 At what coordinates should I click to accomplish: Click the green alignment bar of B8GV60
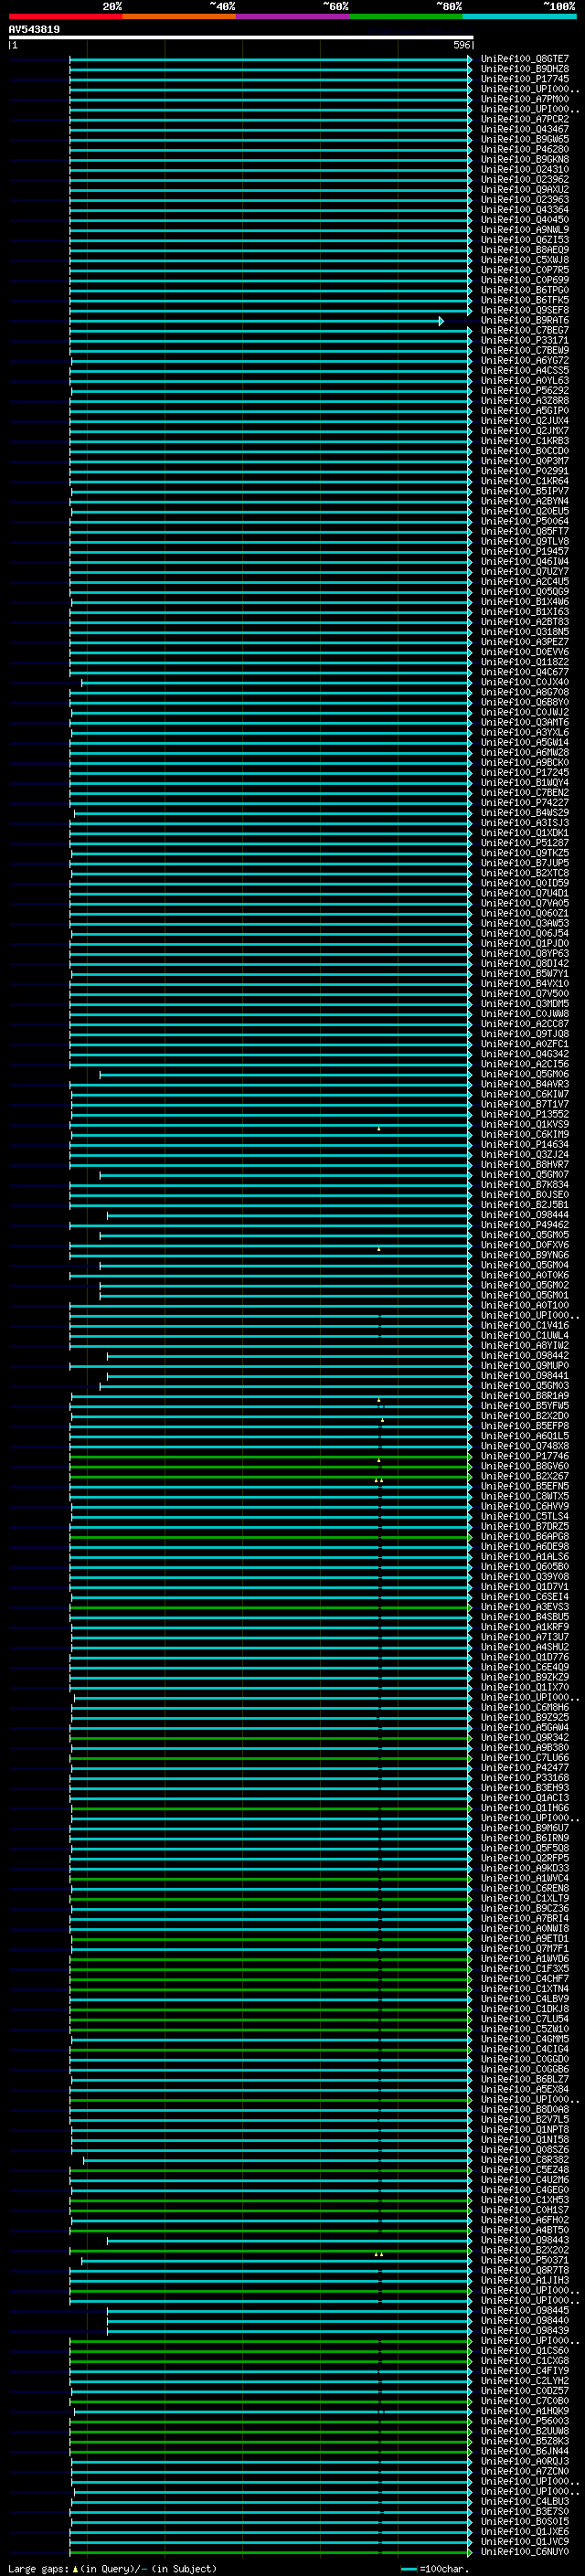click(270, 1466)
